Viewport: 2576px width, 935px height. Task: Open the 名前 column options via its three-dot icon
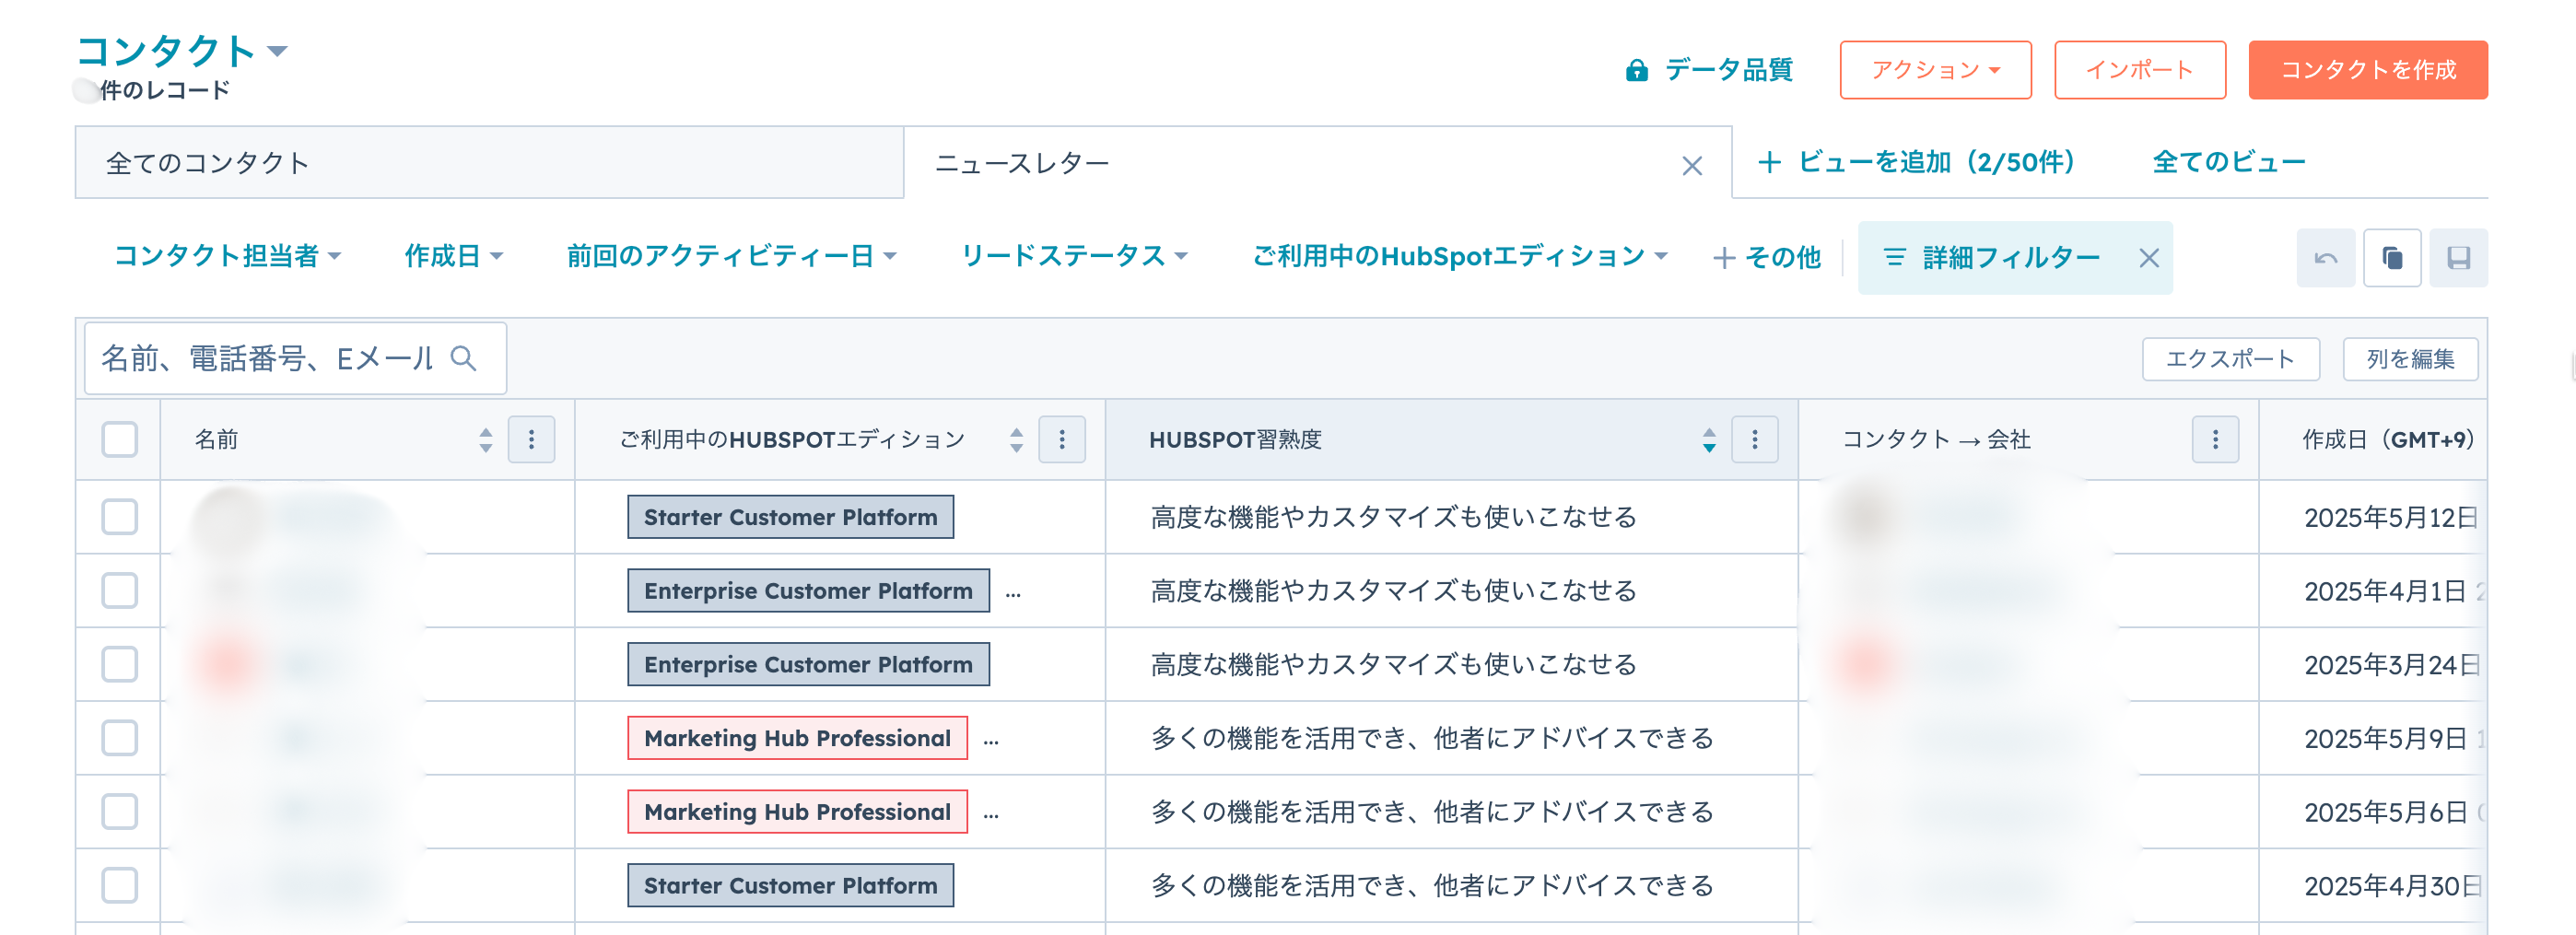tap(532, 439)
